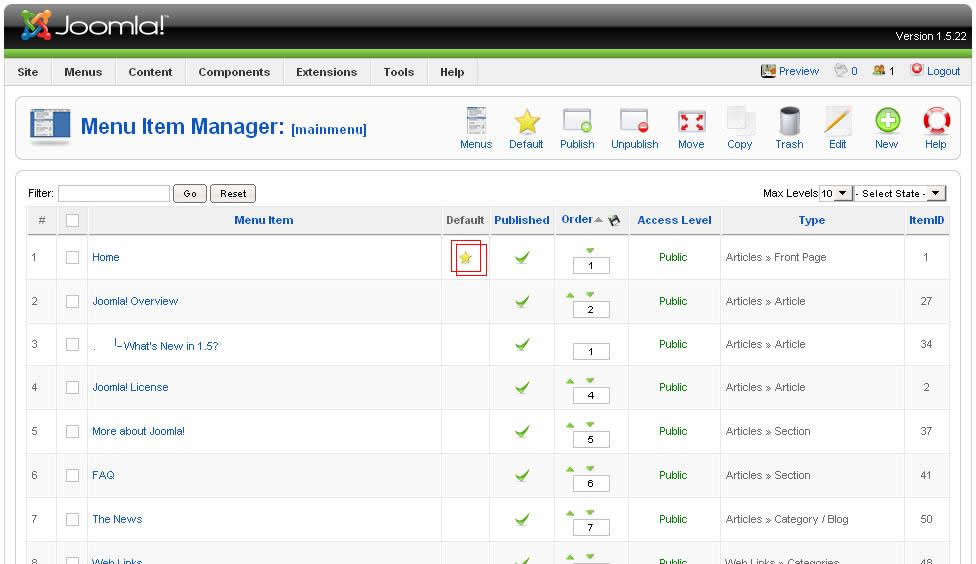Click the Edit pencil toolbar icon
This screenshot has height=564, width=976.
[837, 129]
